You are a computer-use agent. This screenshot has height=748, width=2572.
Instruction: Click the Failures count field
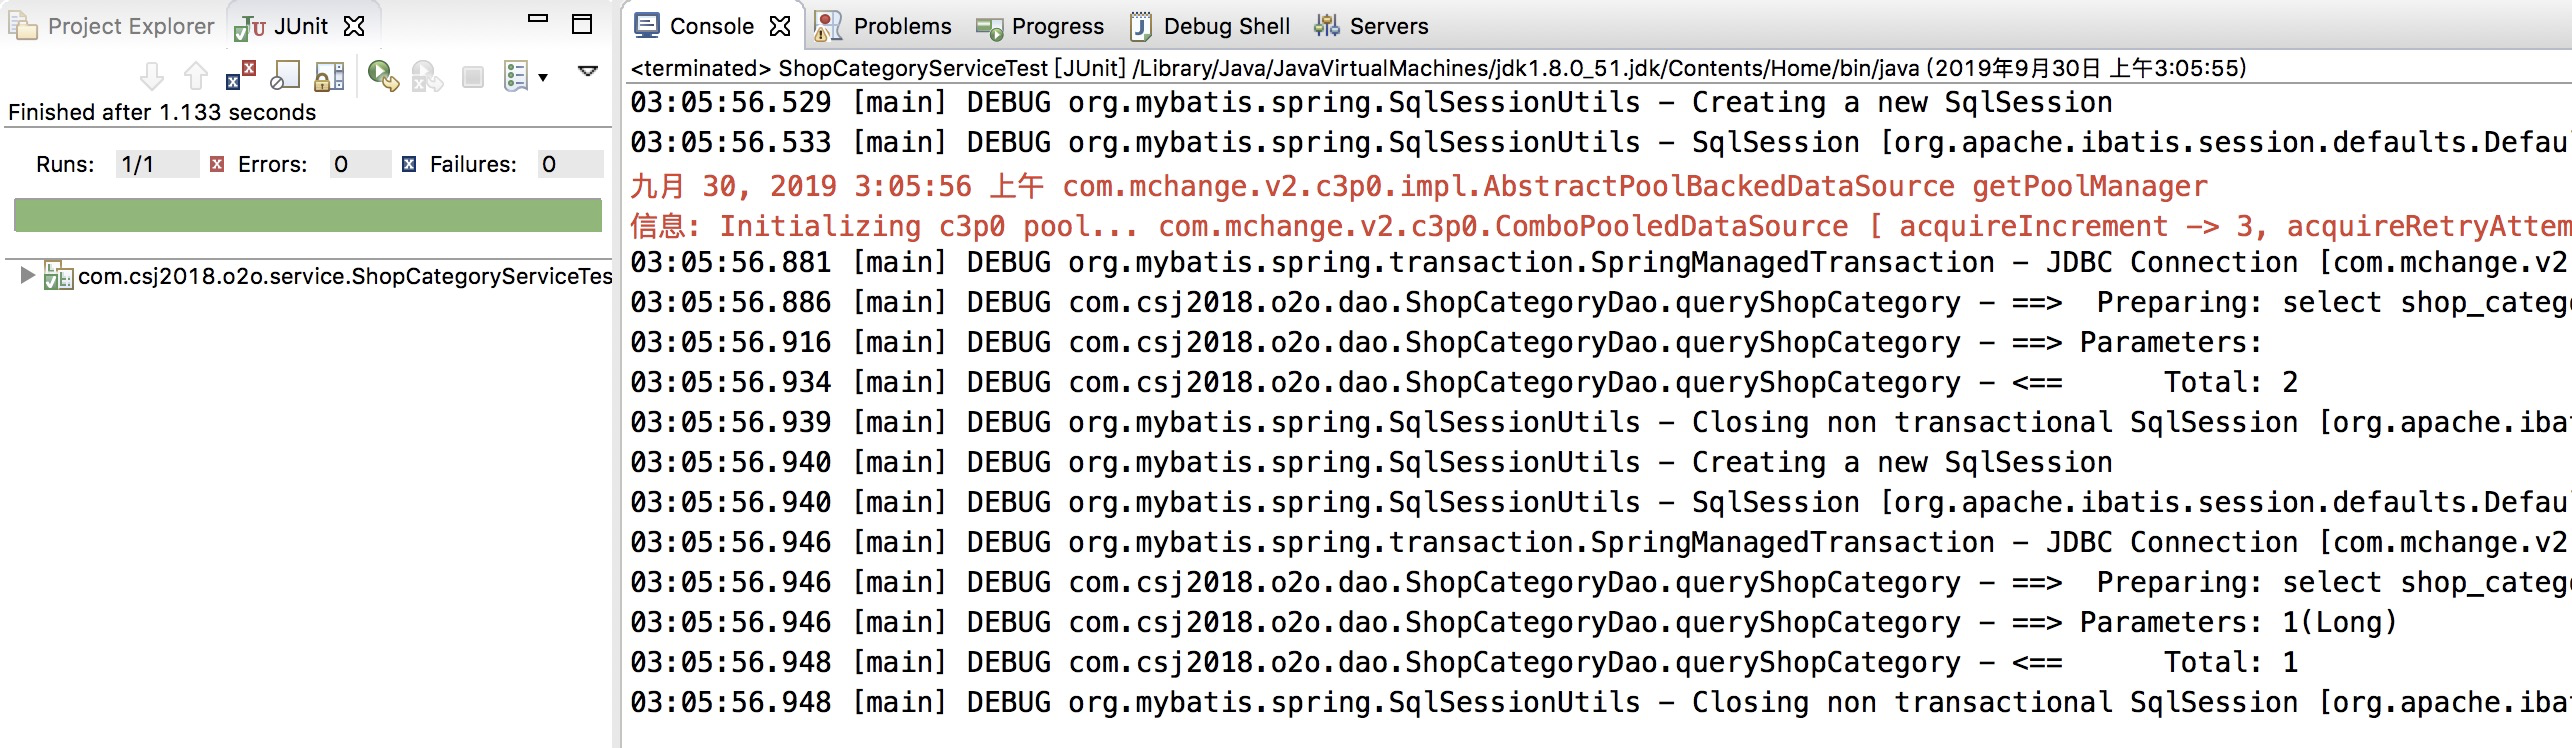pos(570,164)
